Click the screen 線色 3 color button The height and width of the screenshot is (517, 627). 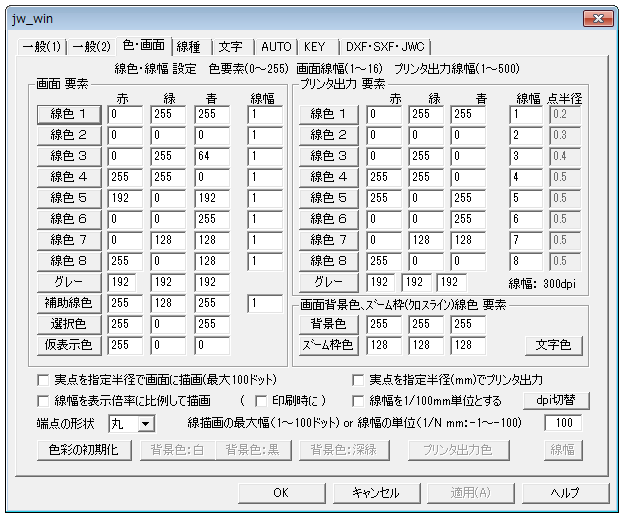click(x=69, y=156)
